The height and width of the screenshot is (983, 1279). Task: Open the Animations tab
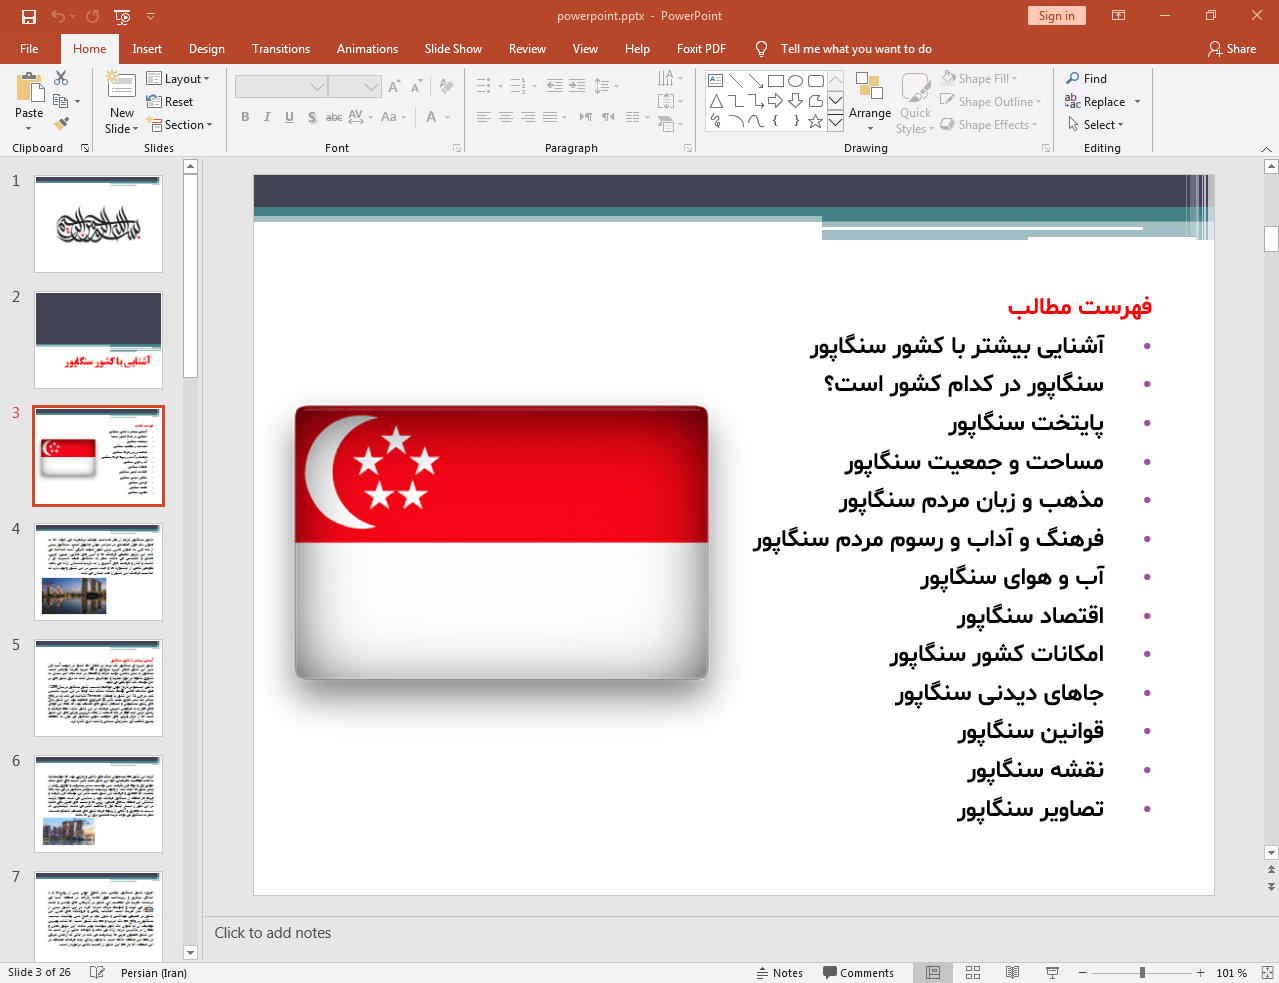[367, 49]
